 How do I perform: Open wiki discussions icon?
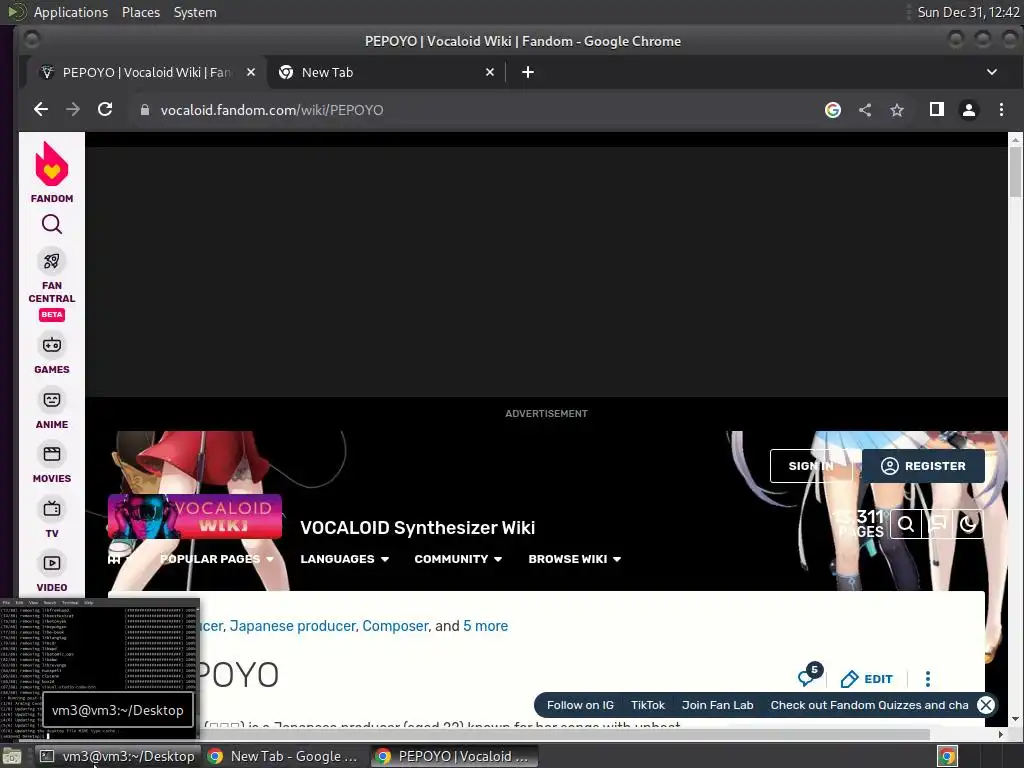pyautogui.click(x=937, y=524)
